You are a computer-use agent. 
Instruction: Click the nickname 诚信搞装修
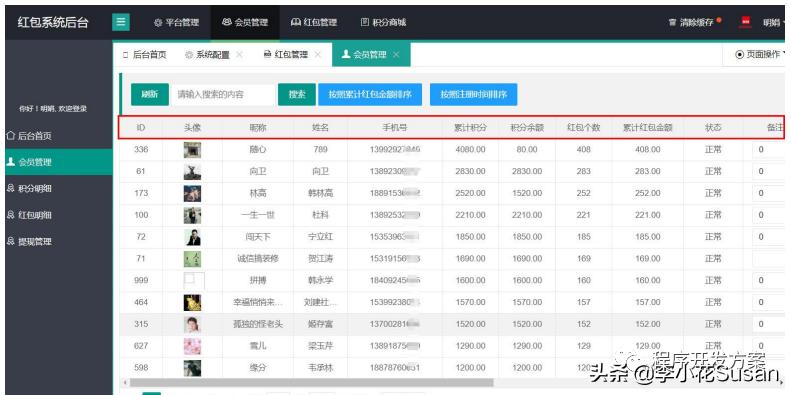pos(258,259)
